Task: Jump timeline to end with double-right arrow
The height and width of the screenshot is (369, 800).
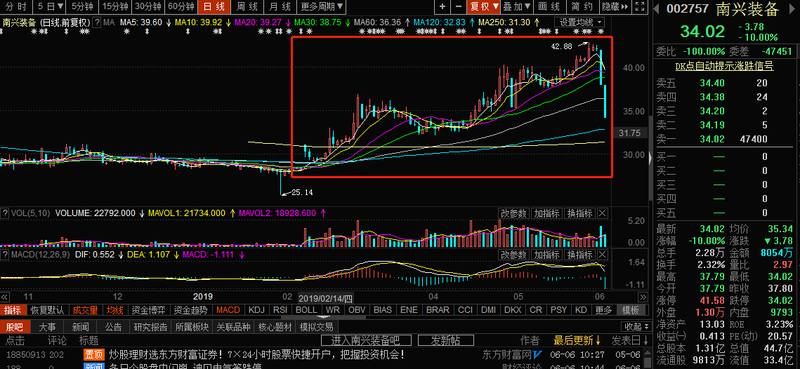Action: (x=643, y=297)
